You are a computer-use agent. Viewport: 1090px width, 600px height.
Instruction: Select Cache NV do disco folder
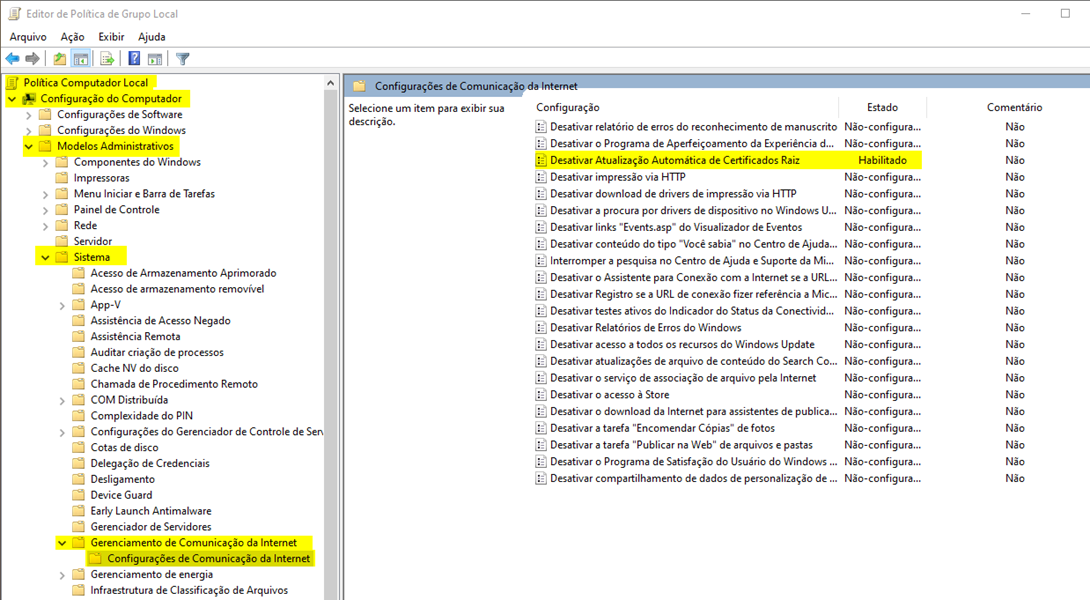tap(134, 368)
